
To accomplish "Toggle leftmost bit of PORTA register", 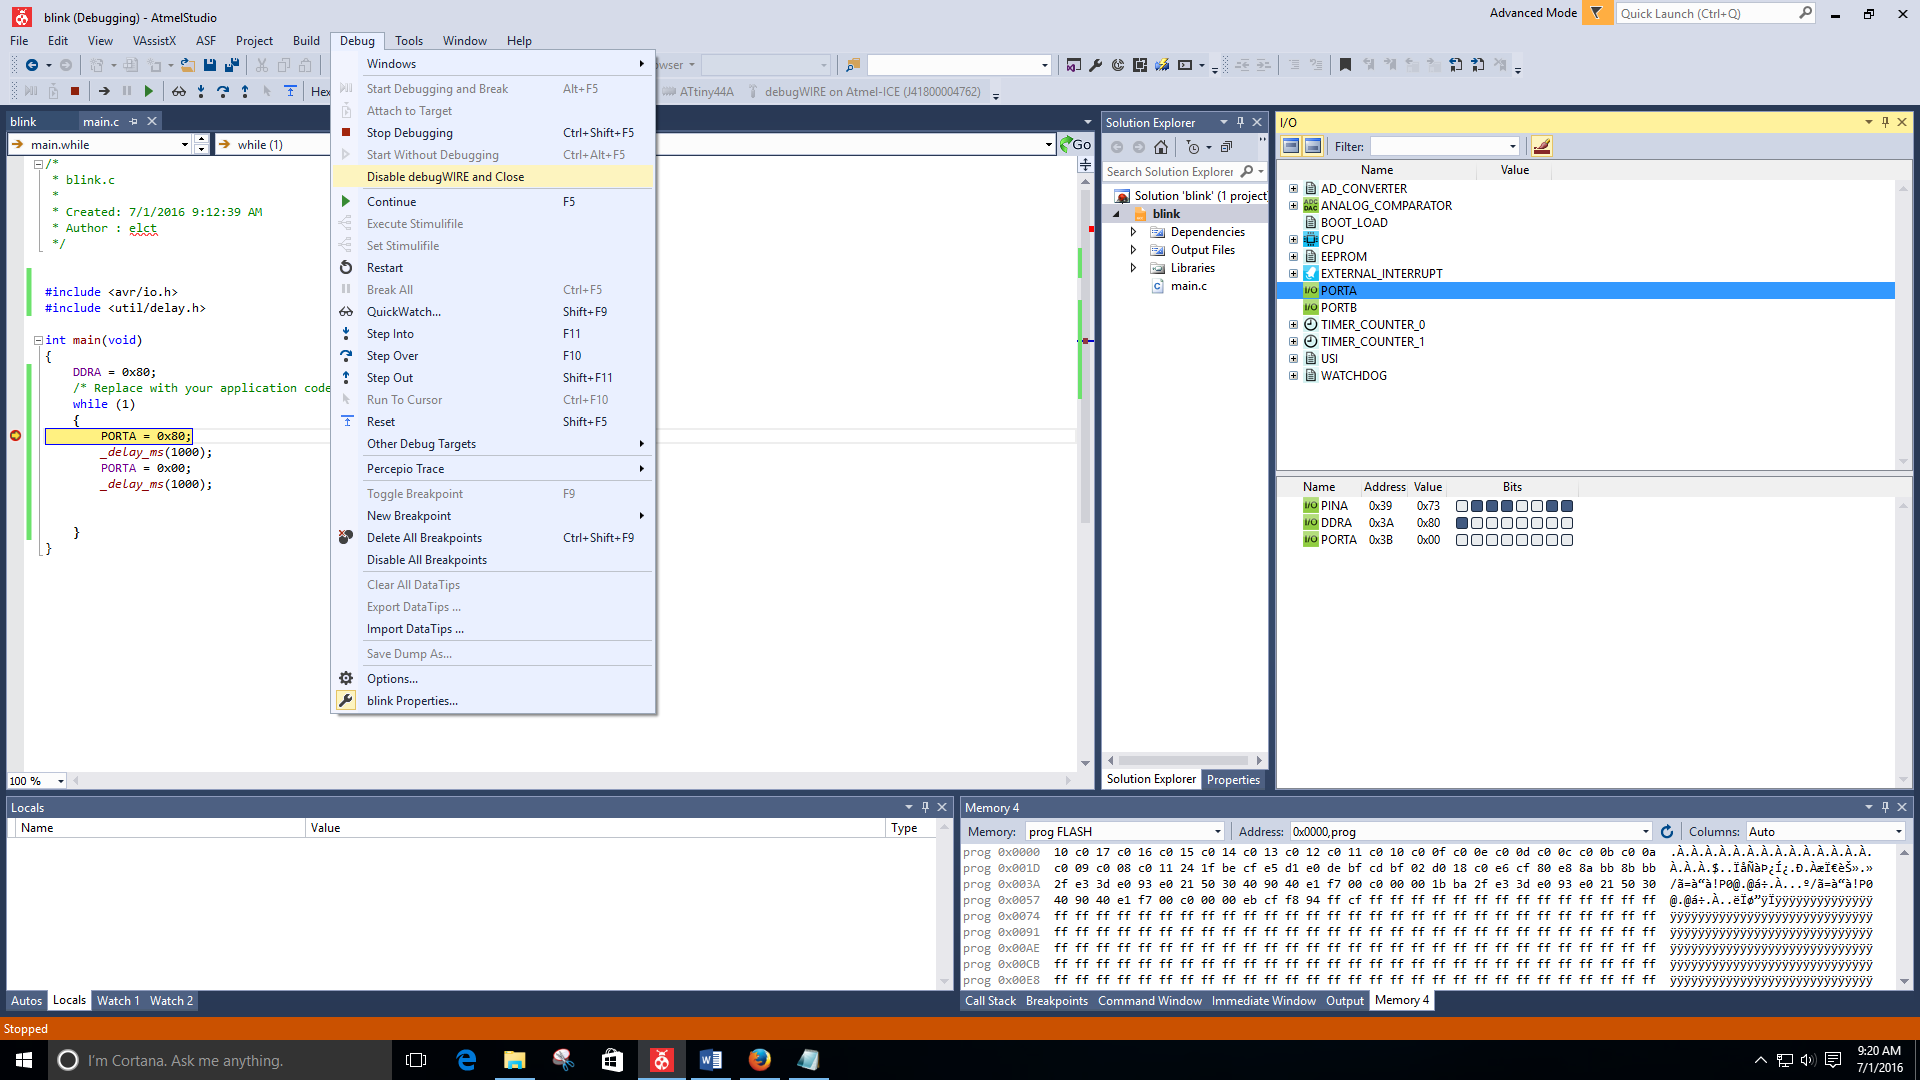I will pos(1462,540).
